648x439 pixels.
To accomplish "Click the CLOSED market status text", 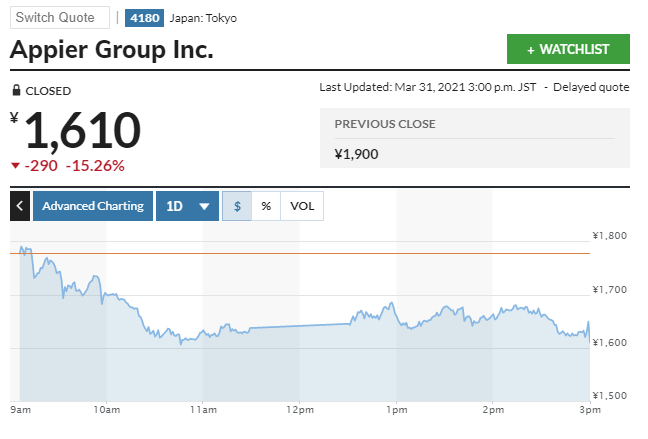I will (x=48, y=91).
